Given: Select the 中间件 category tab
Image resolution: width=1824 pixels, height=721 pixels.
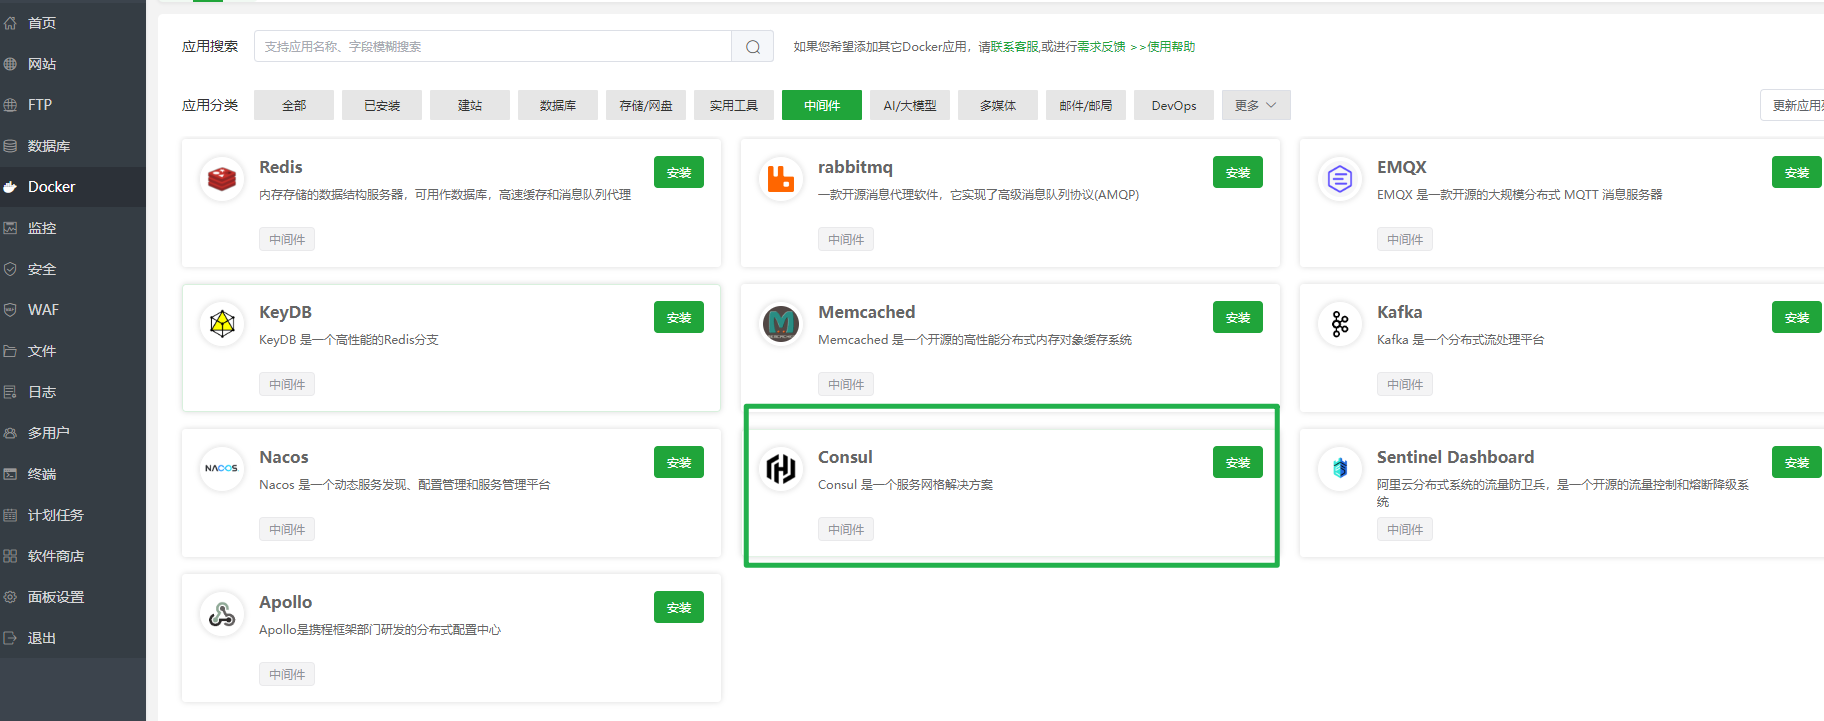Looking at the screenshot, I should (822, 105).
